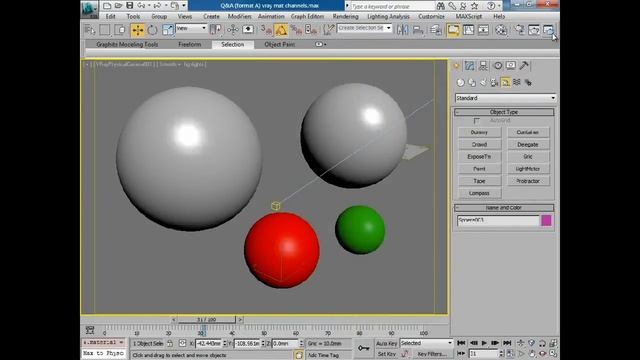Toggle Absolute/Offset transform type-in mode
This screenshot has width=640, height=360.
[x=182, y=343]
